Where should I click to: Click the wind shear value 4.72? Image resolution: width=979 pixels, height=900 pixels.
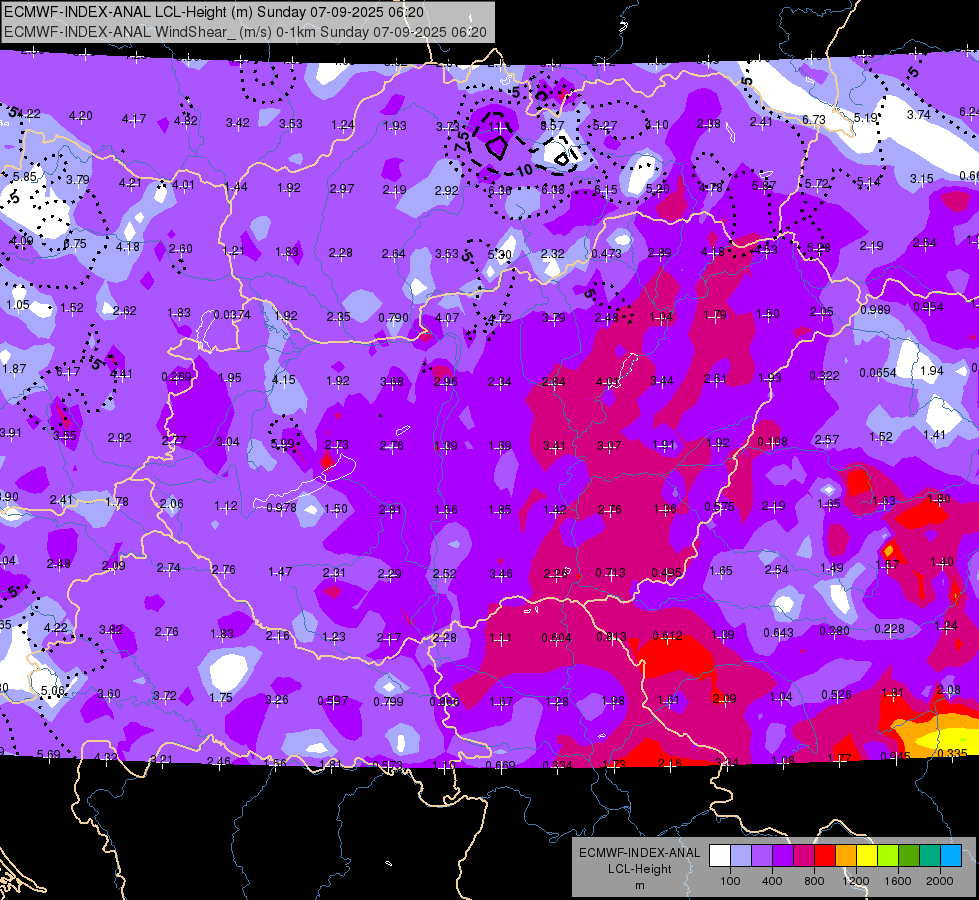(500, 319)
